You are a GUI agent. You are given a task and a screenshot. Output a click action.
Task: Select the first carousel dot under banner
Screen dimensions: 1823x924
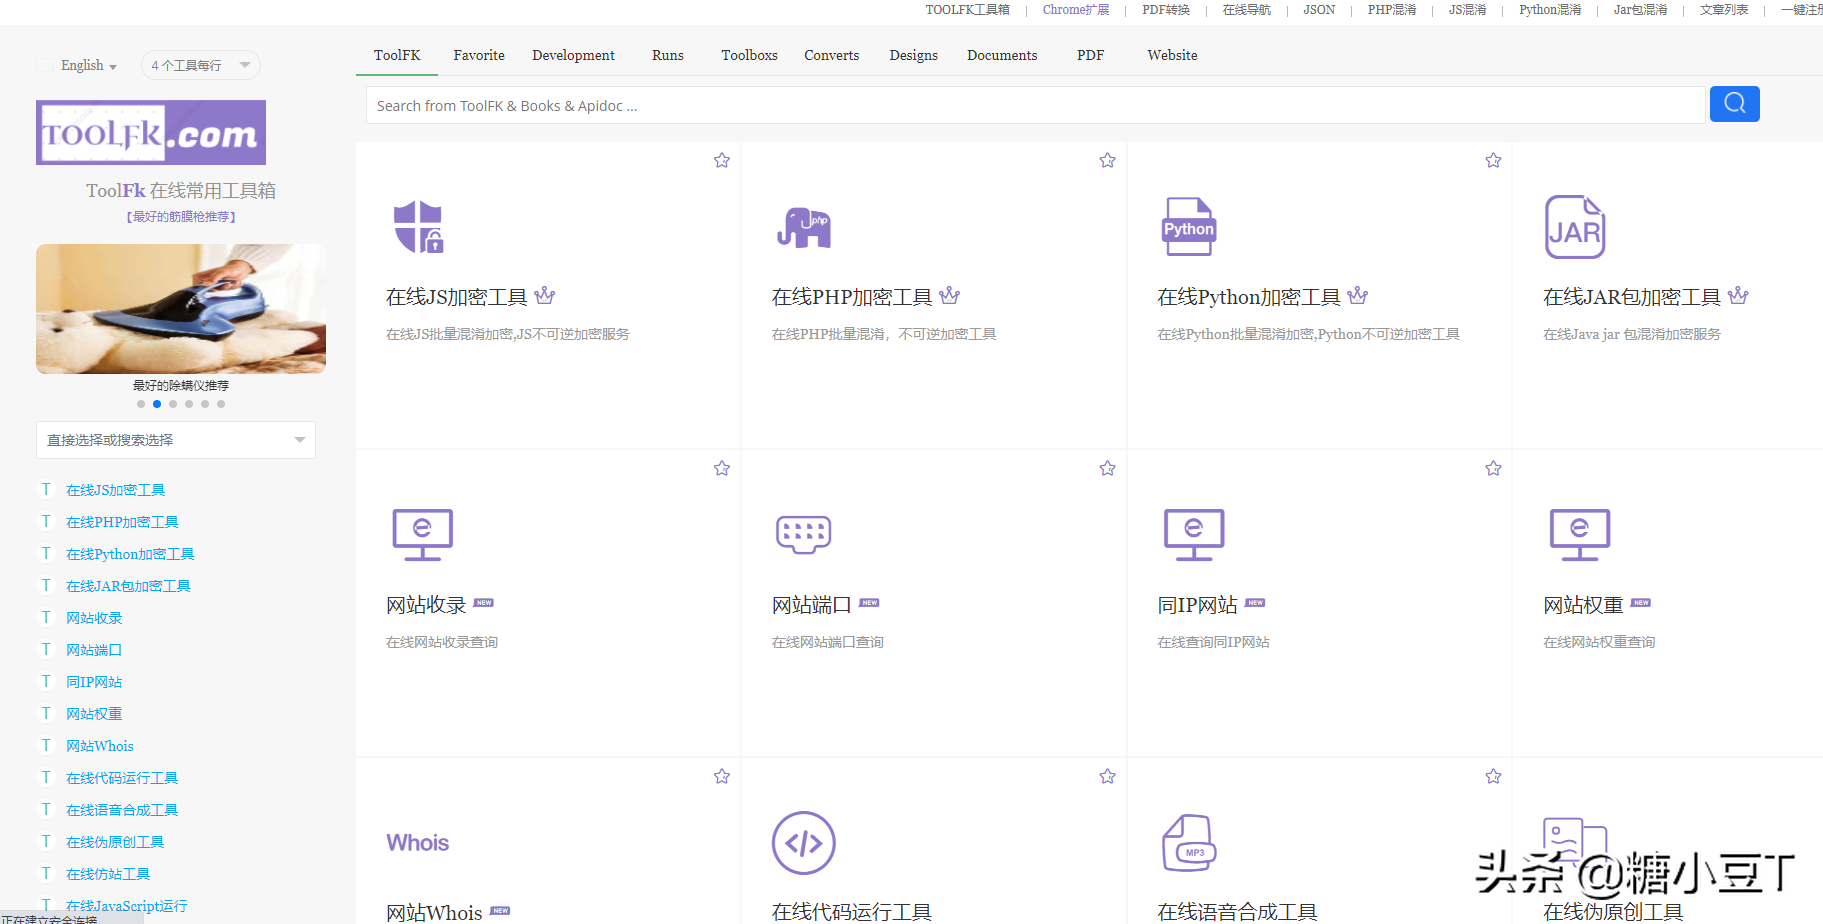point(141,404)
